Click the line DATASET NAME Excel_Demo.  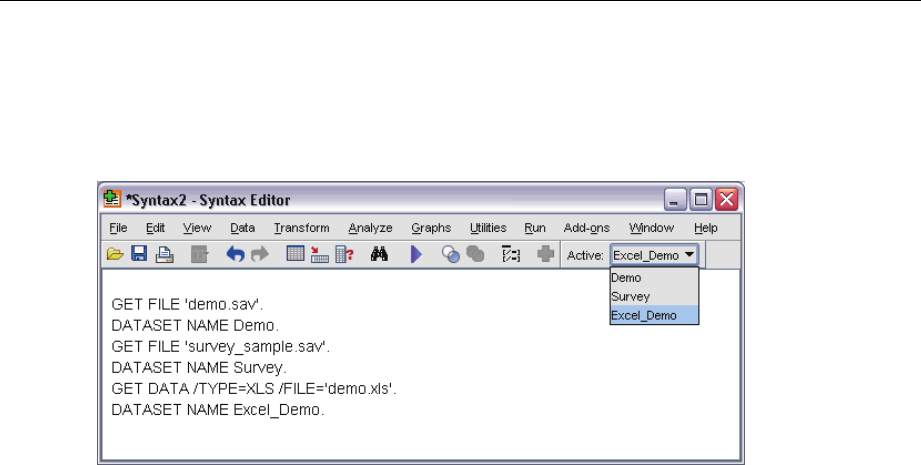218,410
